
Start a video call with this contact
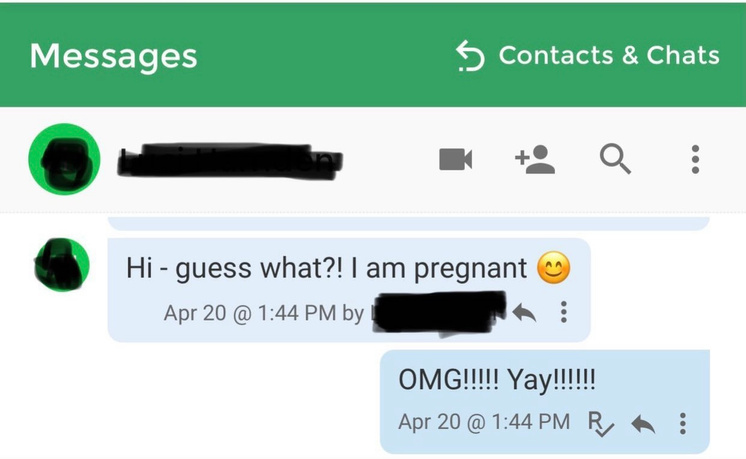coord(456,159)
